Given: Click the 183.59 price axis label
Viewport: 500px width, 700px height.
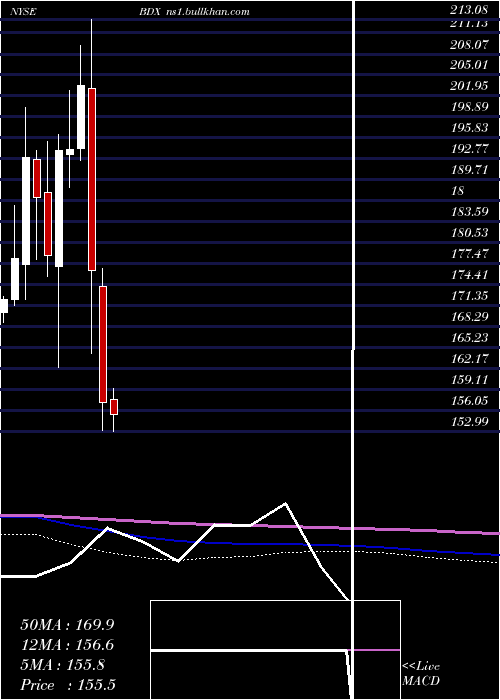Looking at the screenshot, I should 469,212.
